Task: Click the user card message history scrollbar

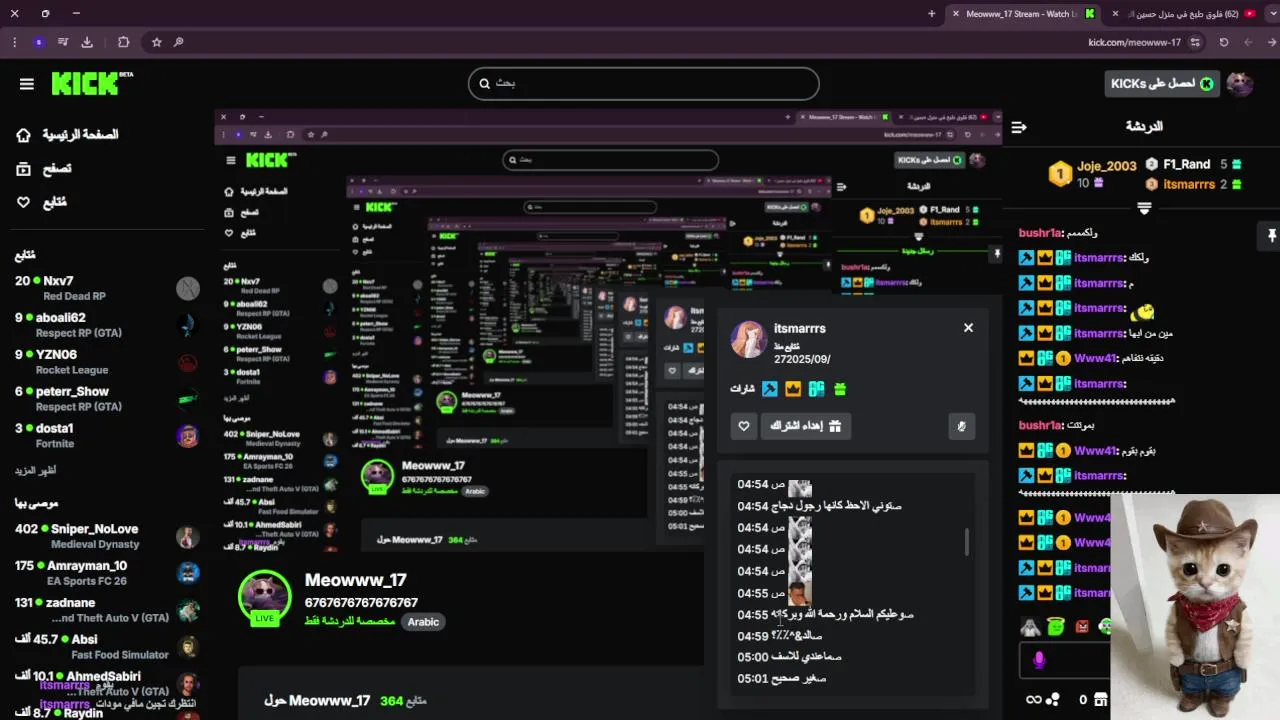Action: coord(966,542)
